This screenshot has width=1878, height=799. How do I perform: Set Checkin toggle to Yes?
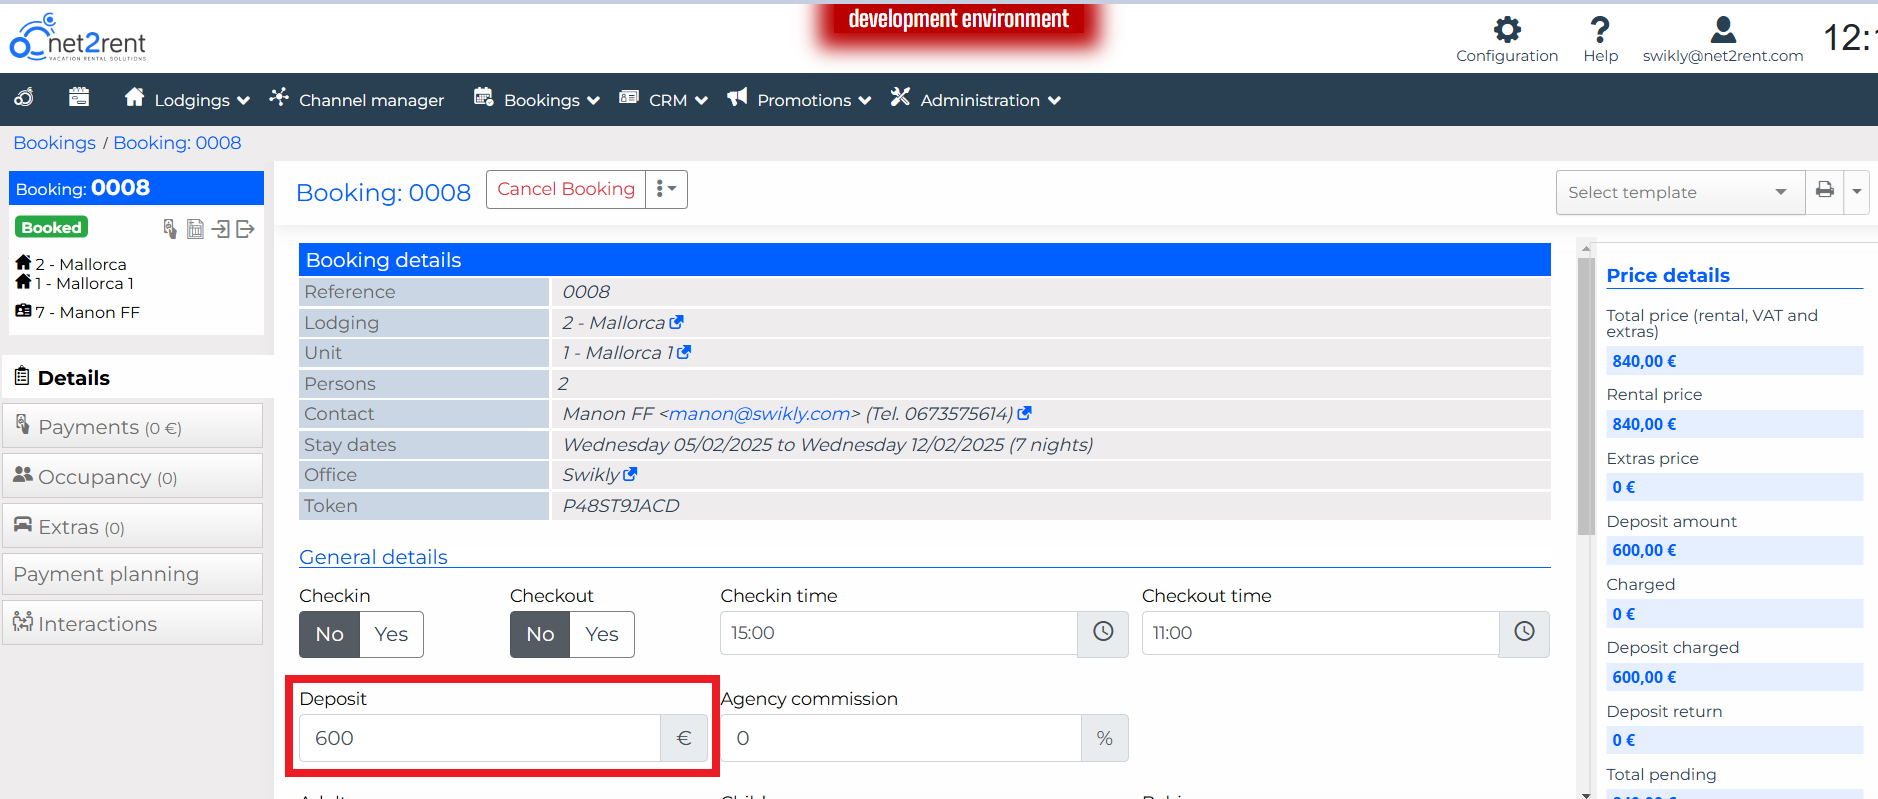[391, 634]
